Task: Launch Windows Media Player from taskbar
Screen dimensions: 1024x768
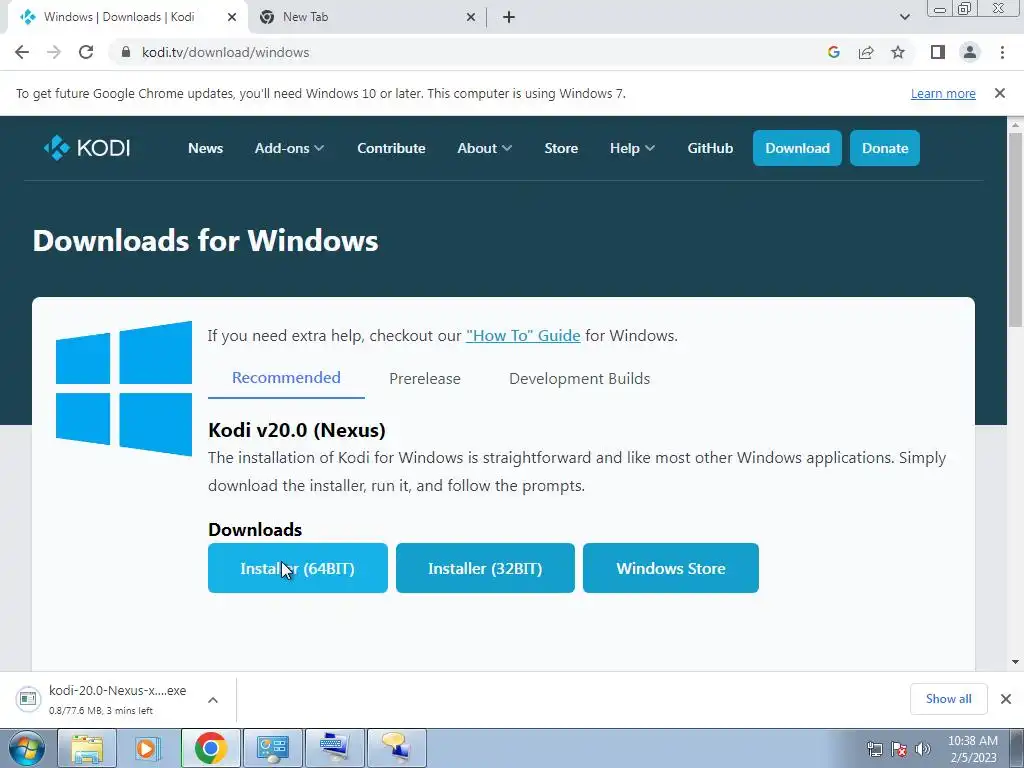Action: [148, 748]
